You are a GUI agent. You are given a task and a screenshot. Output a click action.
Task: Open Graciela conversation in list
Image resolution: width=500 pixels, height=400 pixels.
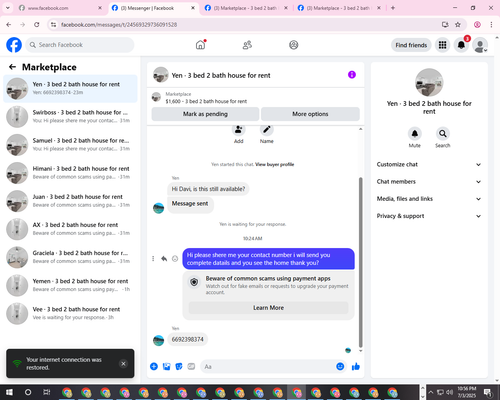70,257
